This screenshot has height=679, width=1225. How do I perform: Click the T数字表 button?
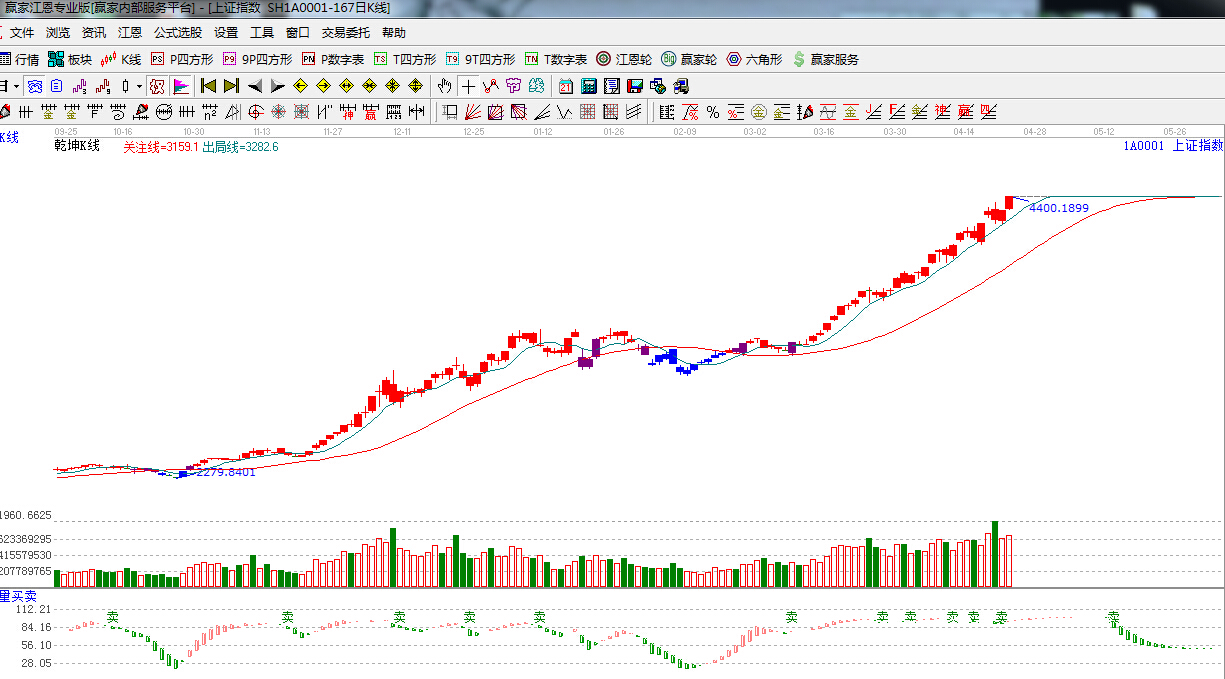point(556,59)
